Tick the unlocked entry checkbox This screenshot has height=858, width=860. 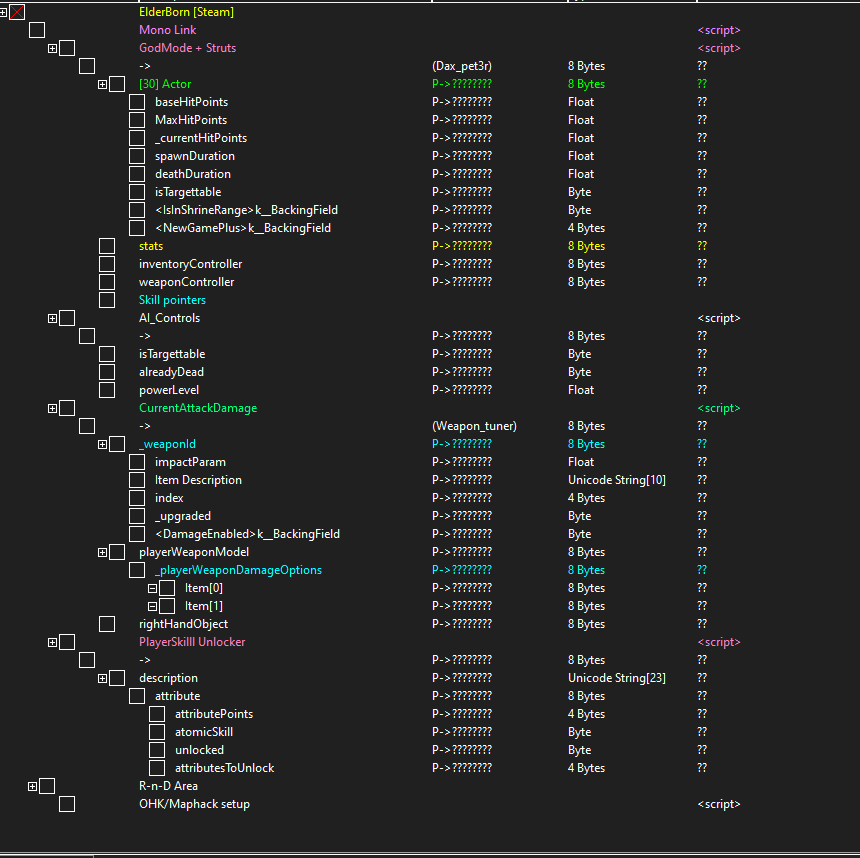[x=157, y=749]
